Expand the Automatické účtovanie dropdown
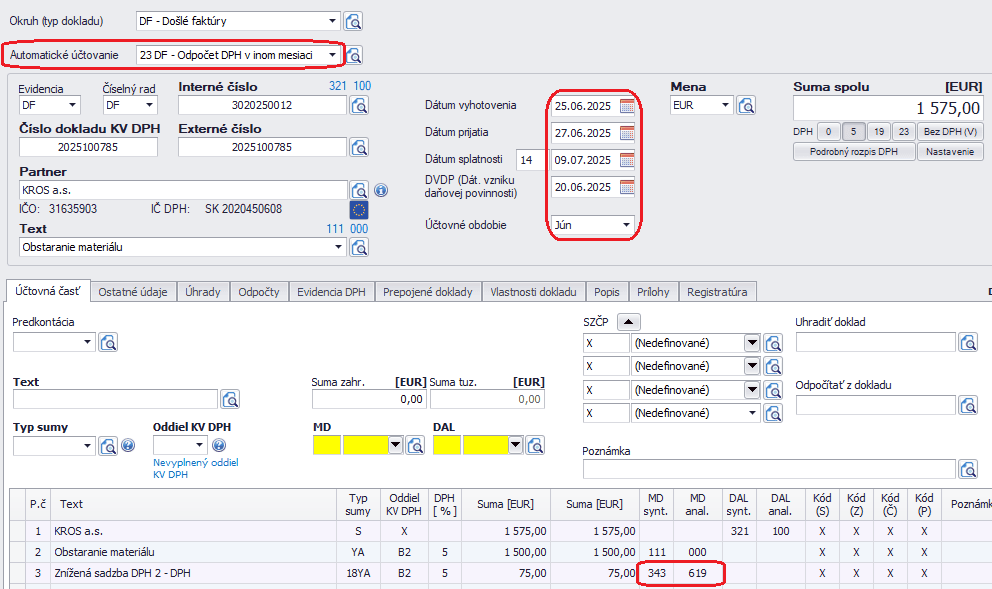992x589 pixels. (x=333, y=54)
